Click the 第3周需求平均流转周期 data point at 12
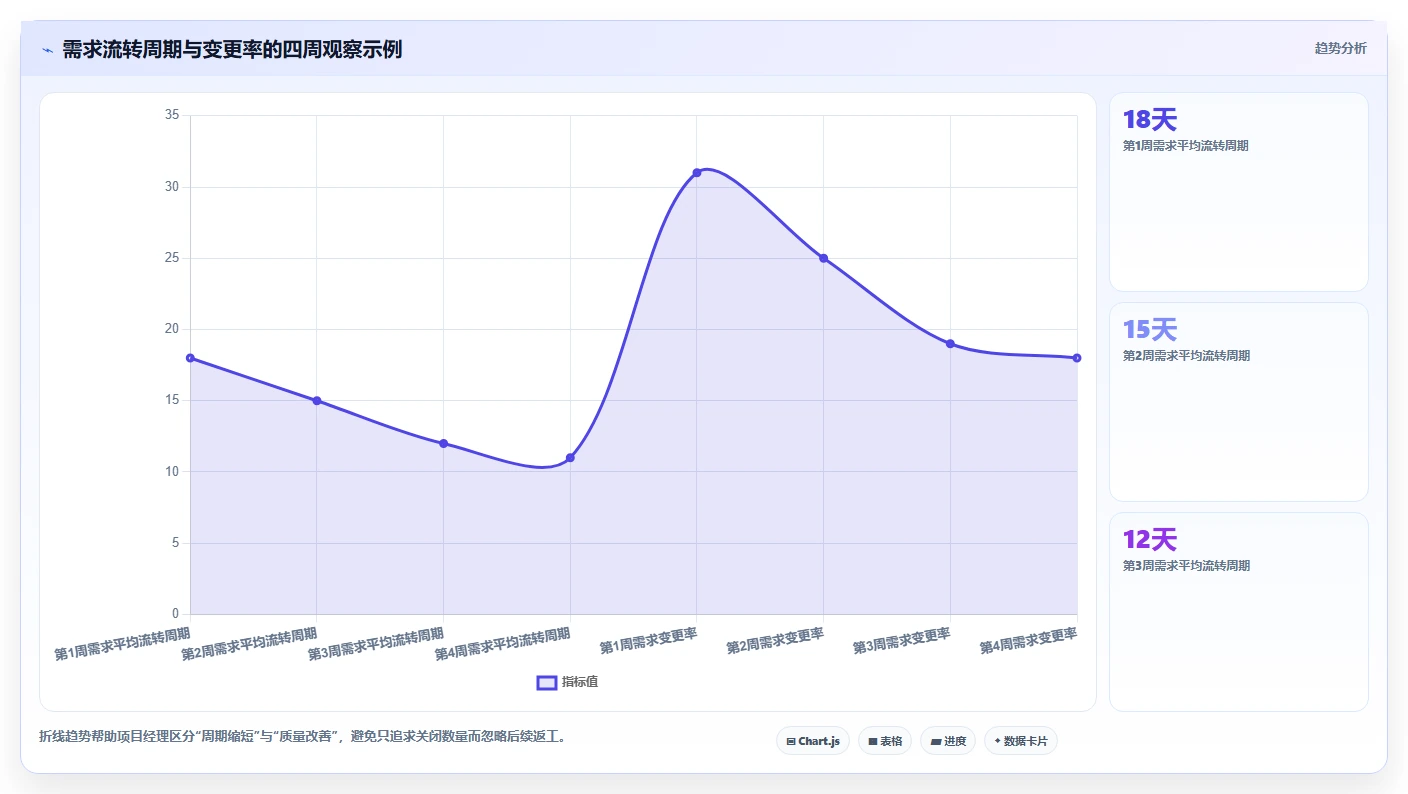 tap(443, 444)
